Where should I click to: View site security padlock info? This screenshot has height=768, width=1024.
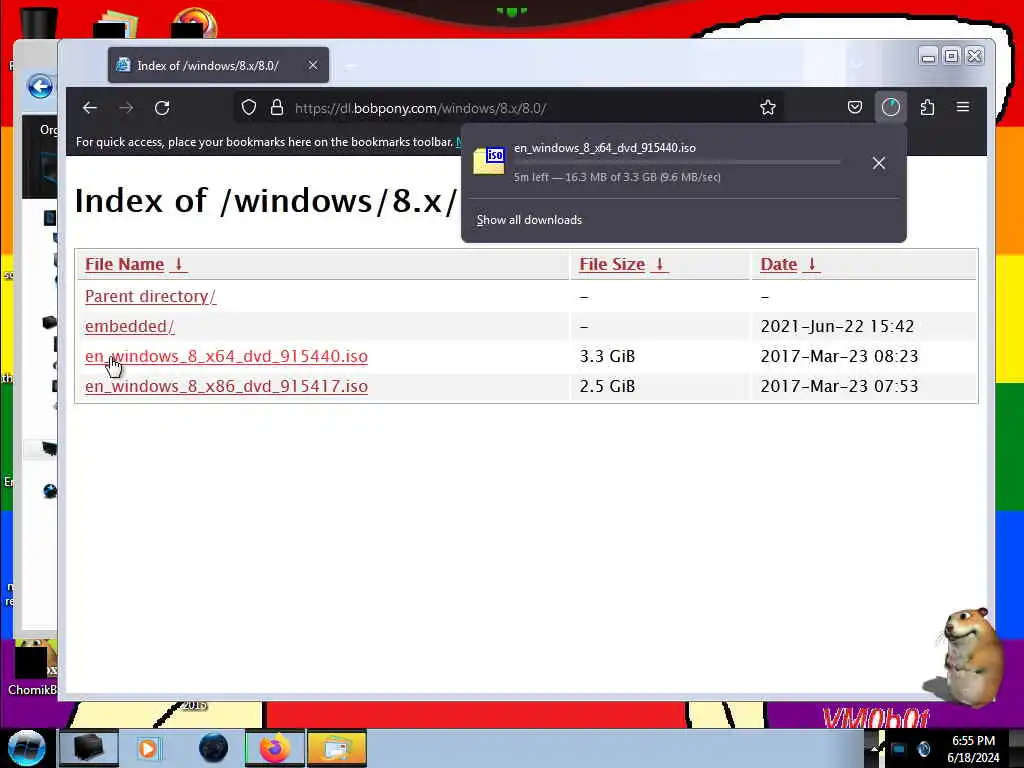pos(277,108)
